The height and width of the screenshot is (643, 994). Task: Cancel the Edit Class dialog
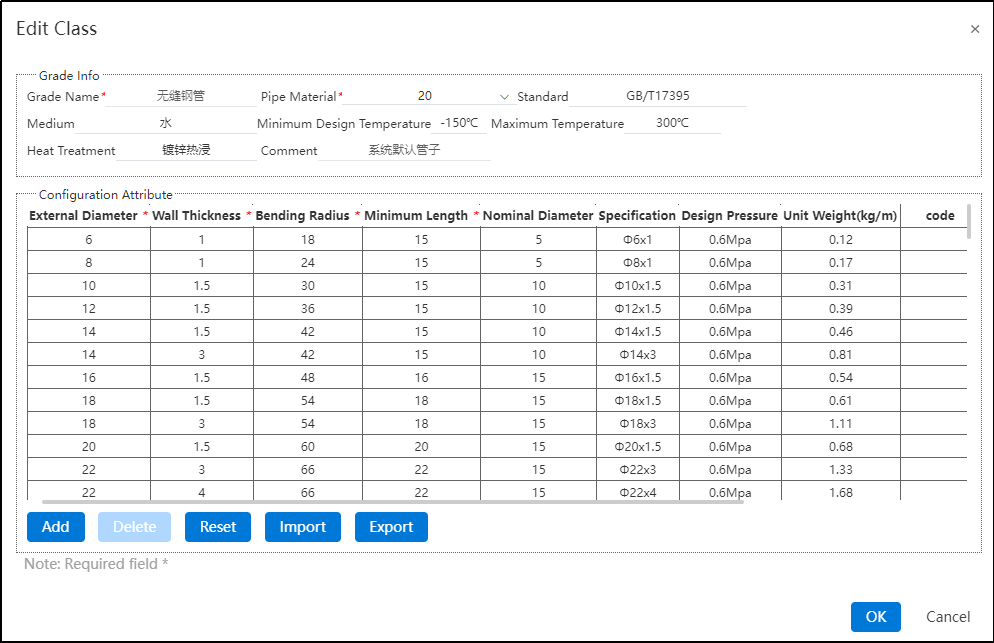tap(948, 616)
